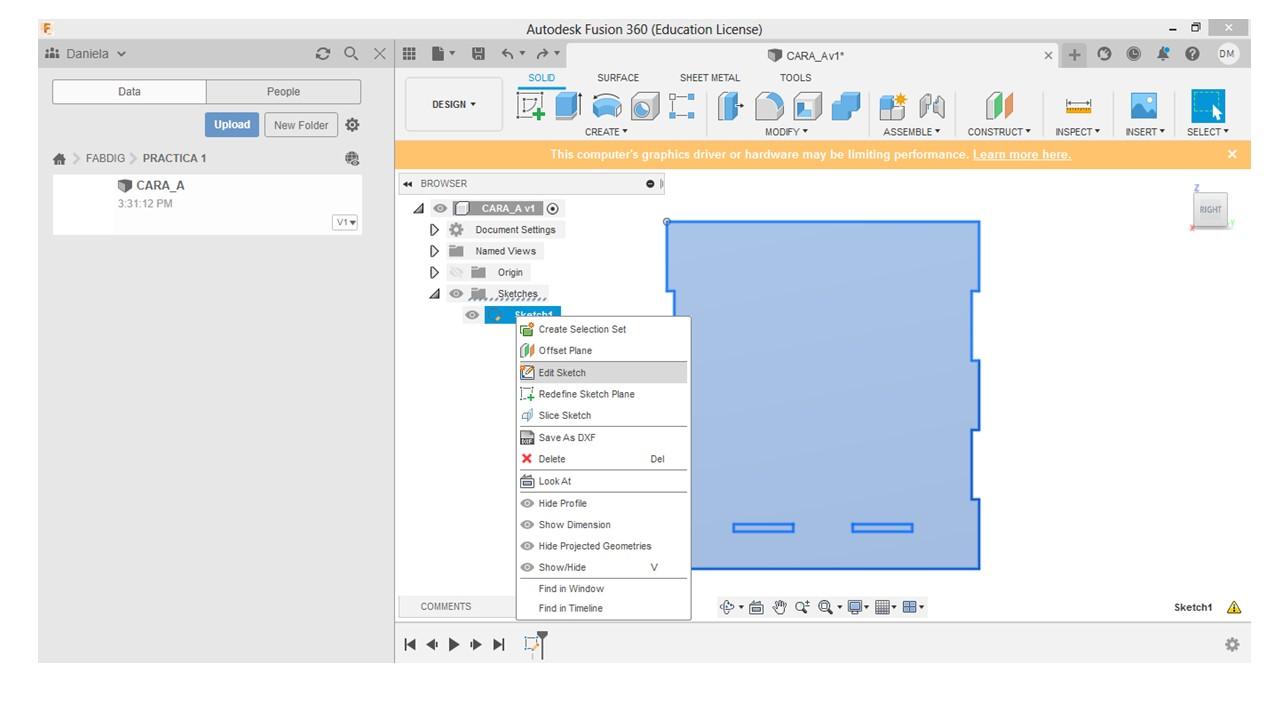
Task: Switch to the People tab
Action: pos(283,92)
